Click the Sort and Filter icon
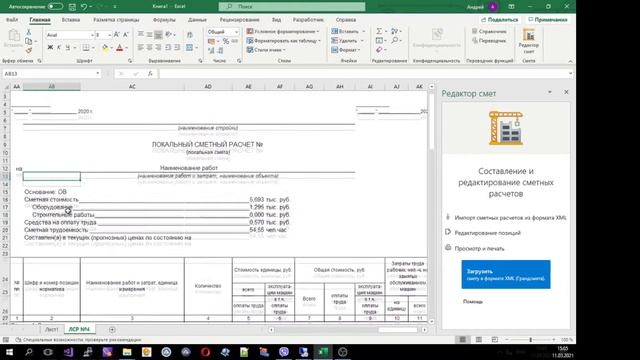 tap(394, 31)
